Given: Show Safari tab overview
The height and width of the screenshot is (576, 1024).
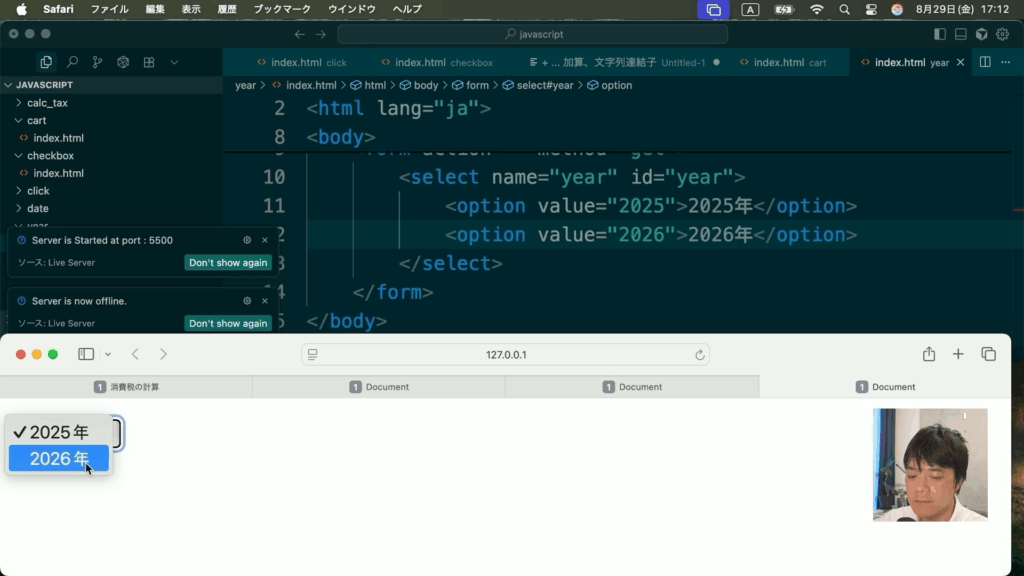Looking at the screenshot, I should click(x=988, y=354).
